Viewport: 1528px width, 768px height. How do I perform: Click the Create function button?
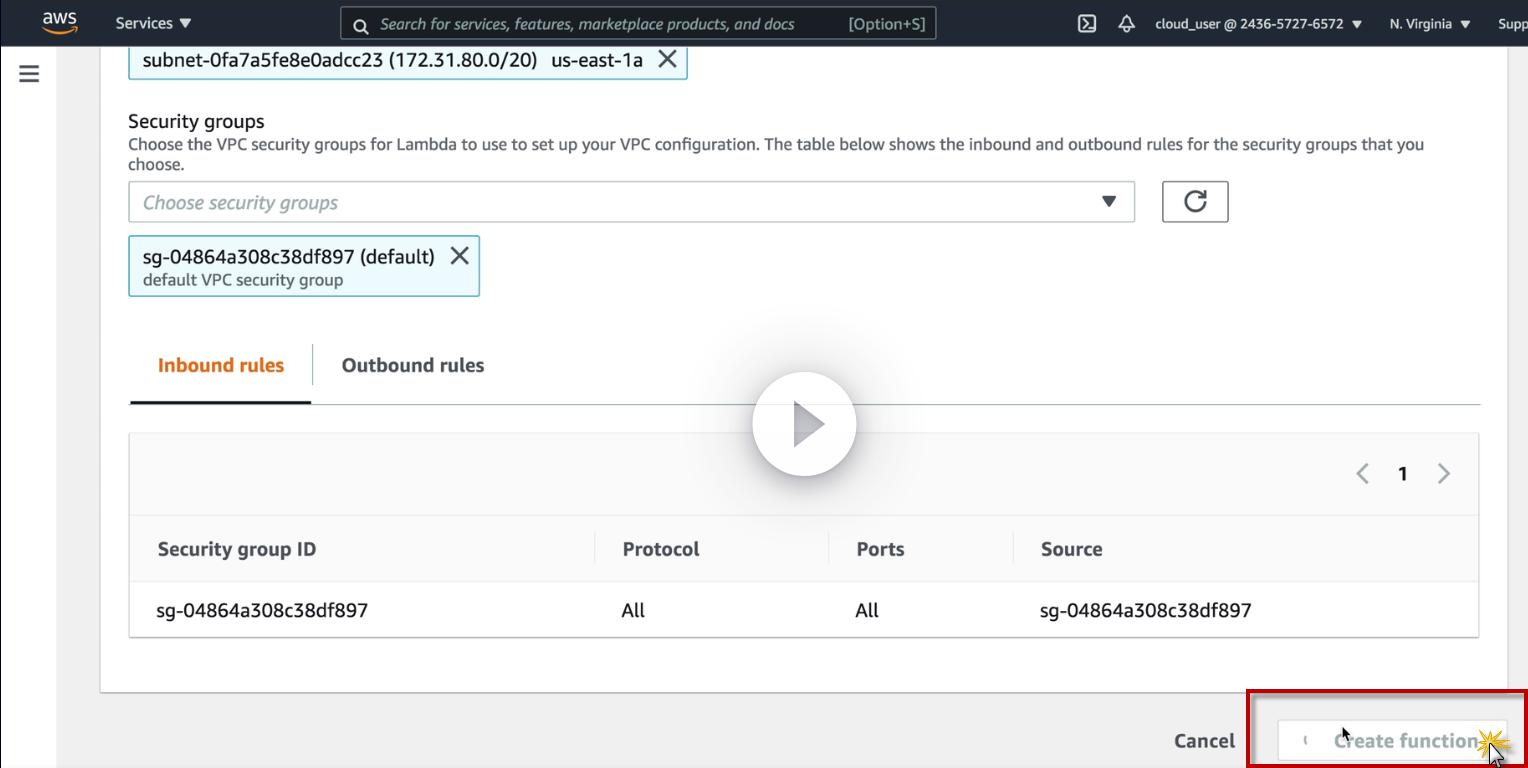[1391, 741]
